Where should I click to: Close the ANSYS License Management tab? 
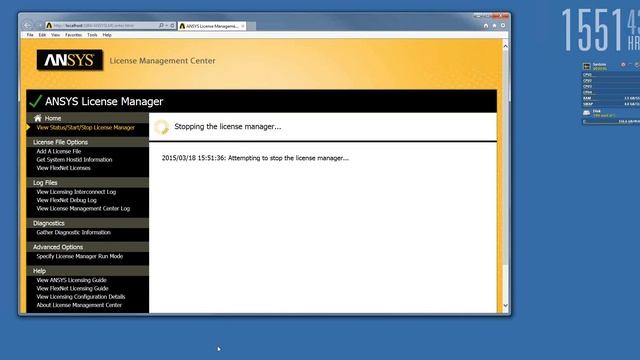pyautogui.click(x=243, y=26)
